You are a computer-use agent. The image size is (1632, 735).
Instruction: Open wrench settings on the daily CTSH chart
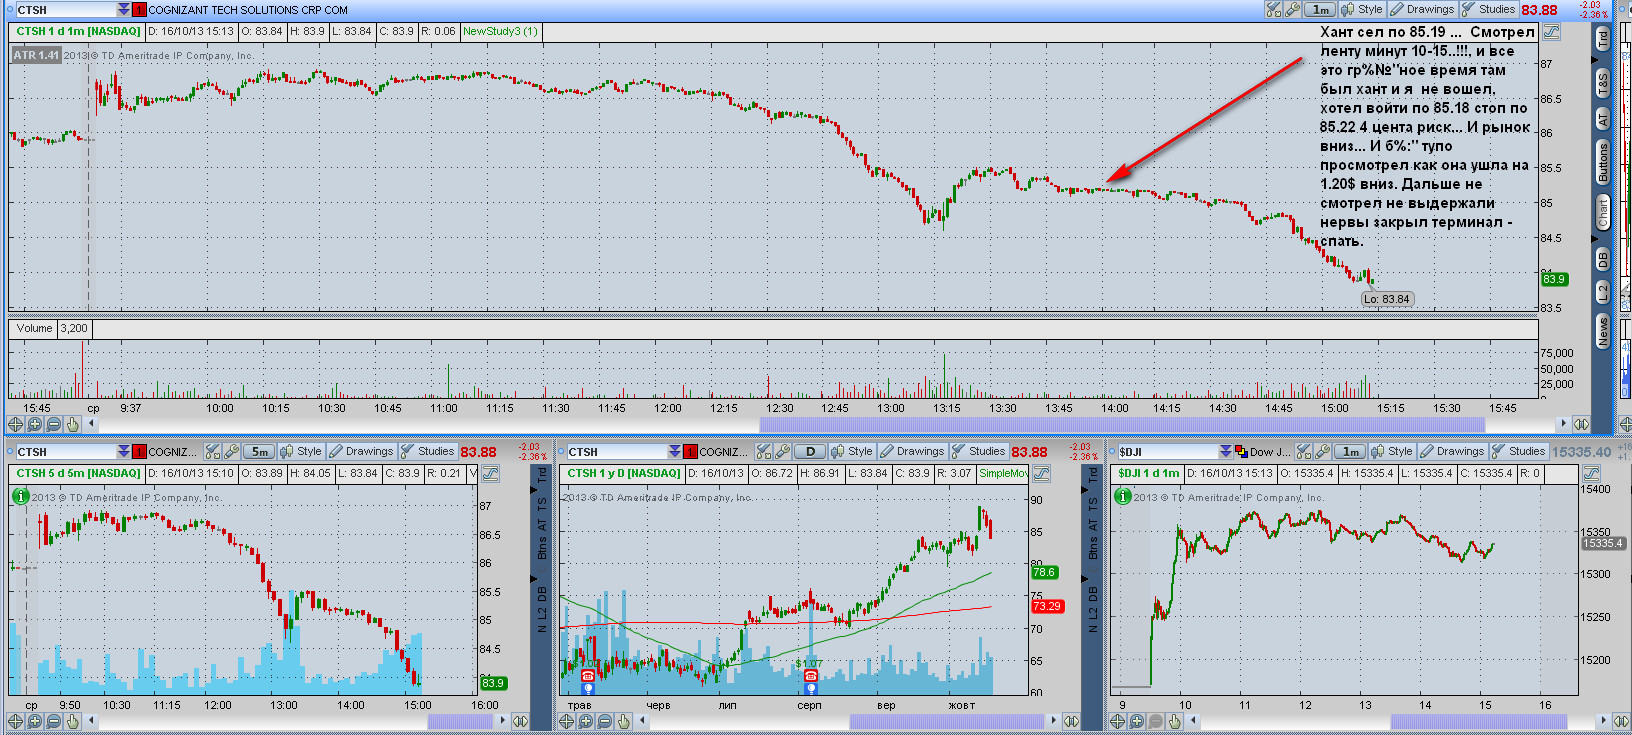pos(782,452)
